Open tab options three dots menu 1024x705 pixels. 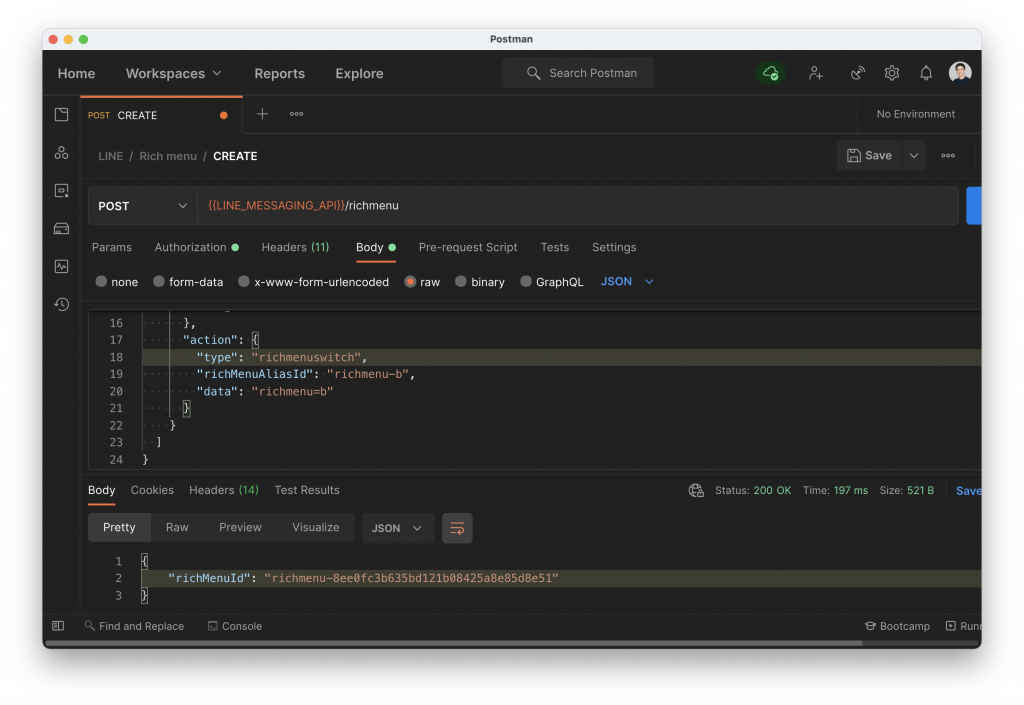296,114
